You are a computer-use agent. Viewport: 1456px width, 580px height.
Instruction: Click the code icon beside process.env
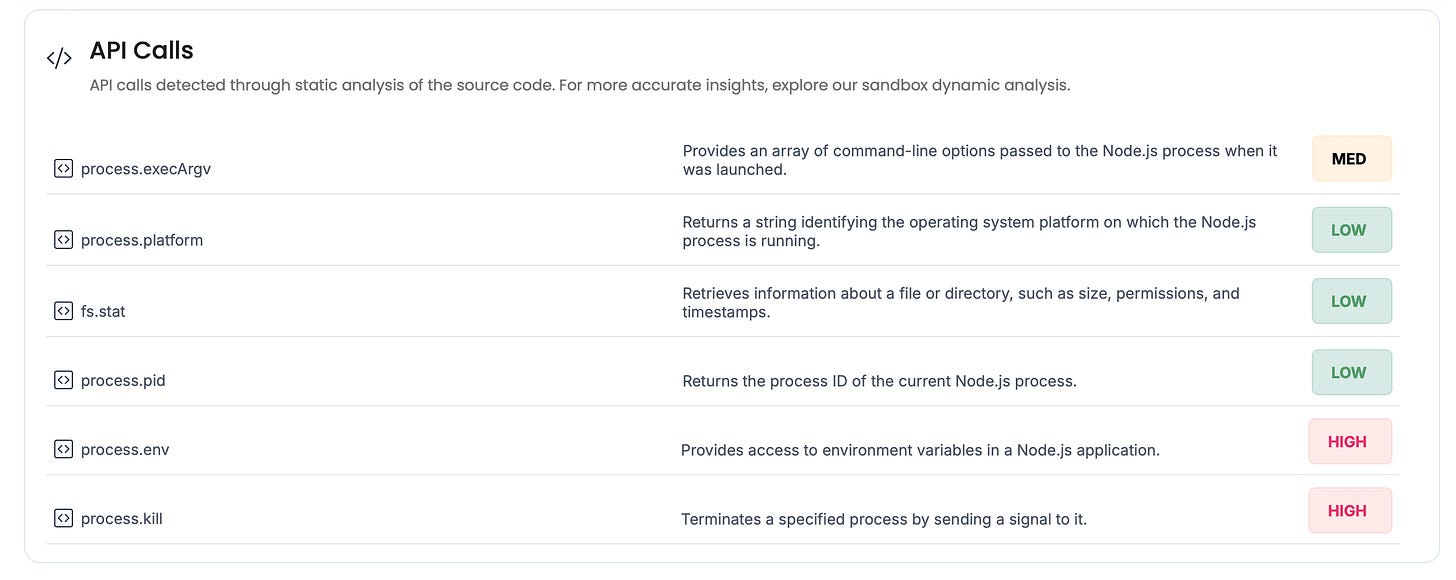[63, 448]
